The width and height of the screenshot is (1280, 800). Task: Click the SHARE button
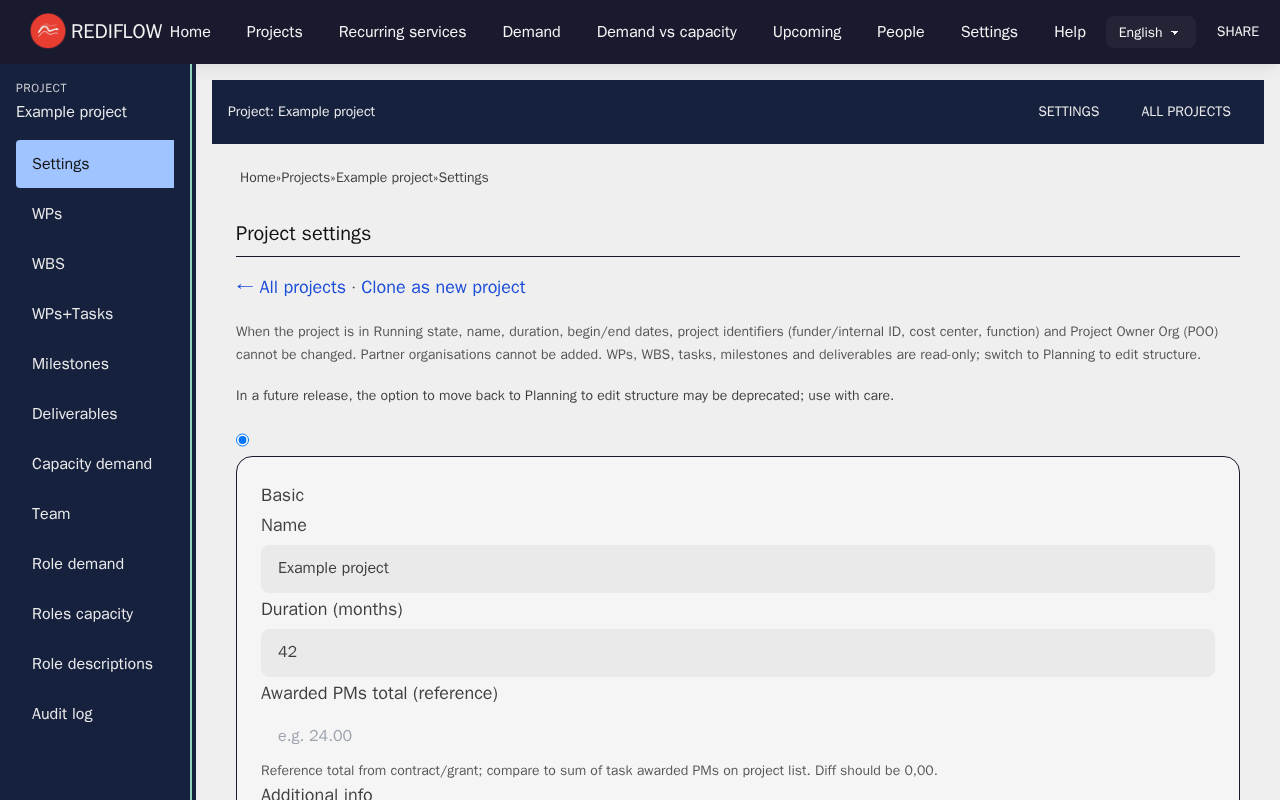coord(1237,31)
